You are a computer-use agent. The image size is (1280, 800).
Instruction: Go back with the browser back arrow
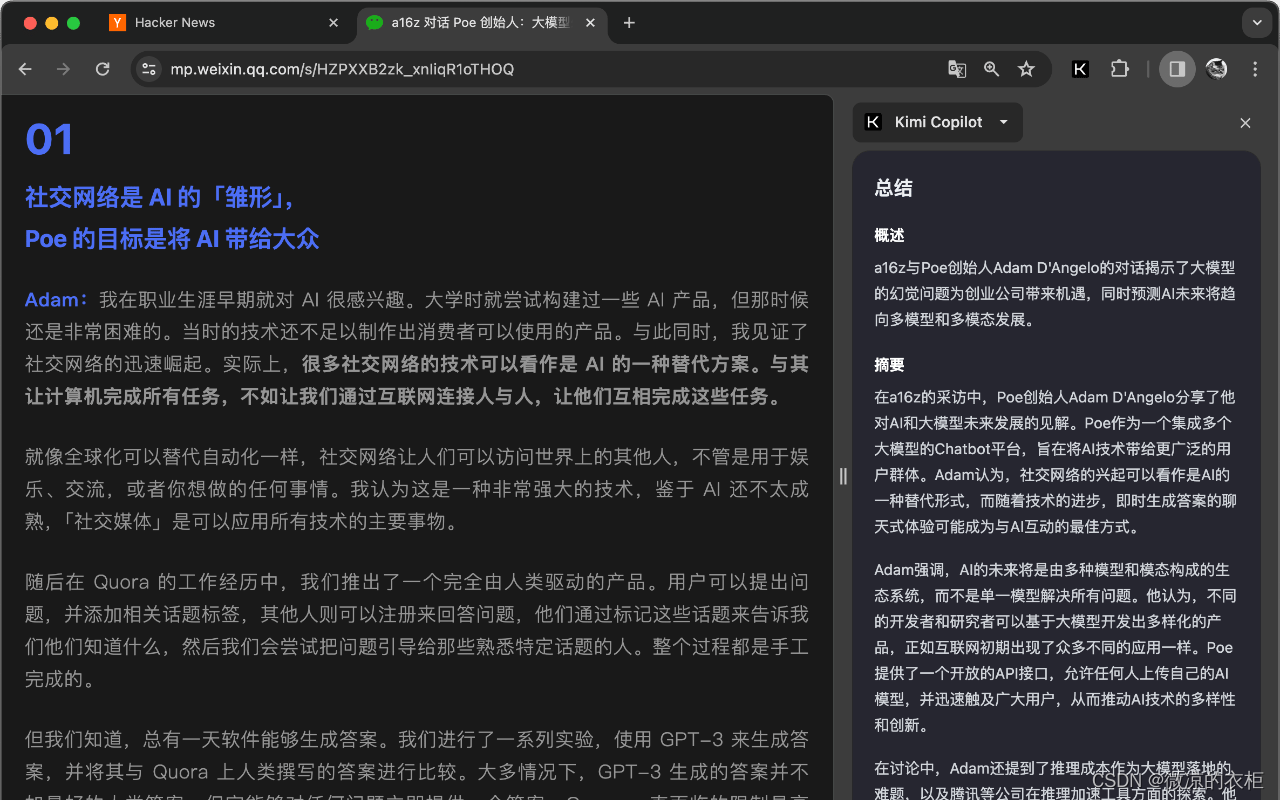point(26,69)
